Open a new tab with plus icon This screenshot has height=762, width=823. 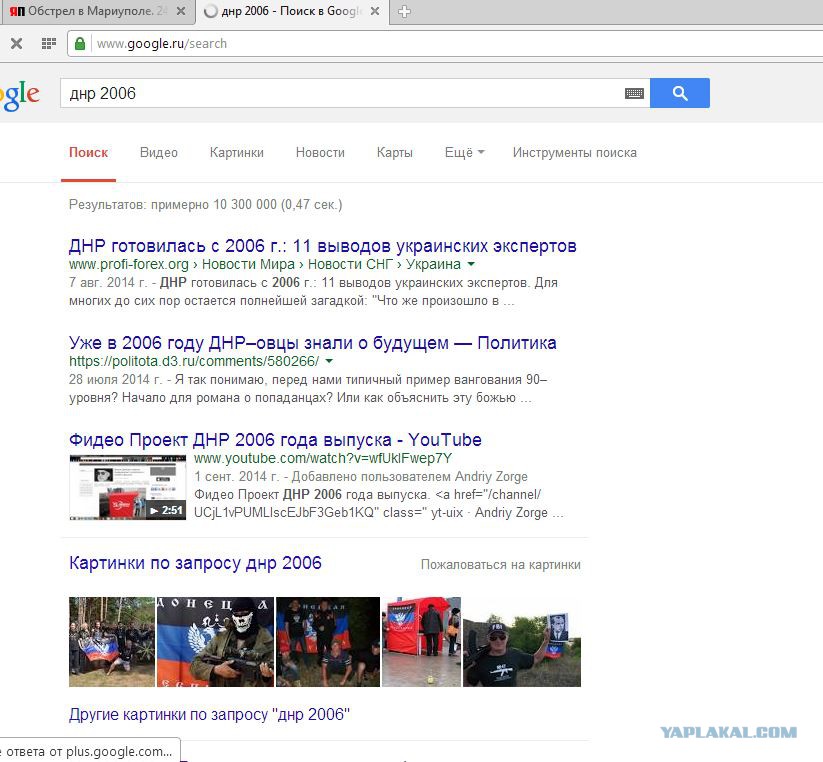(x=404, y=12)
